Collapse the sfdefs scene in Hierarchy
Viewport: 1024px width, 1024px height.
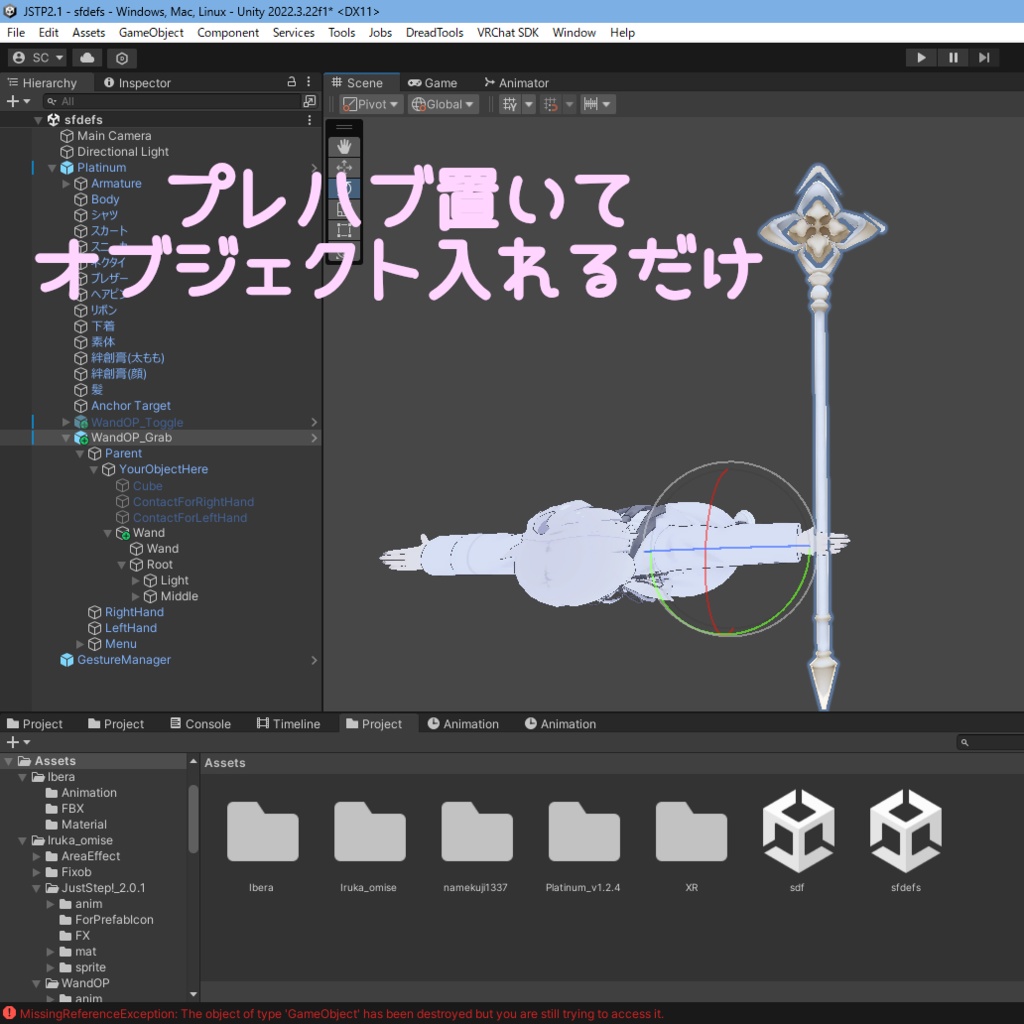click(x=38, y=120)
